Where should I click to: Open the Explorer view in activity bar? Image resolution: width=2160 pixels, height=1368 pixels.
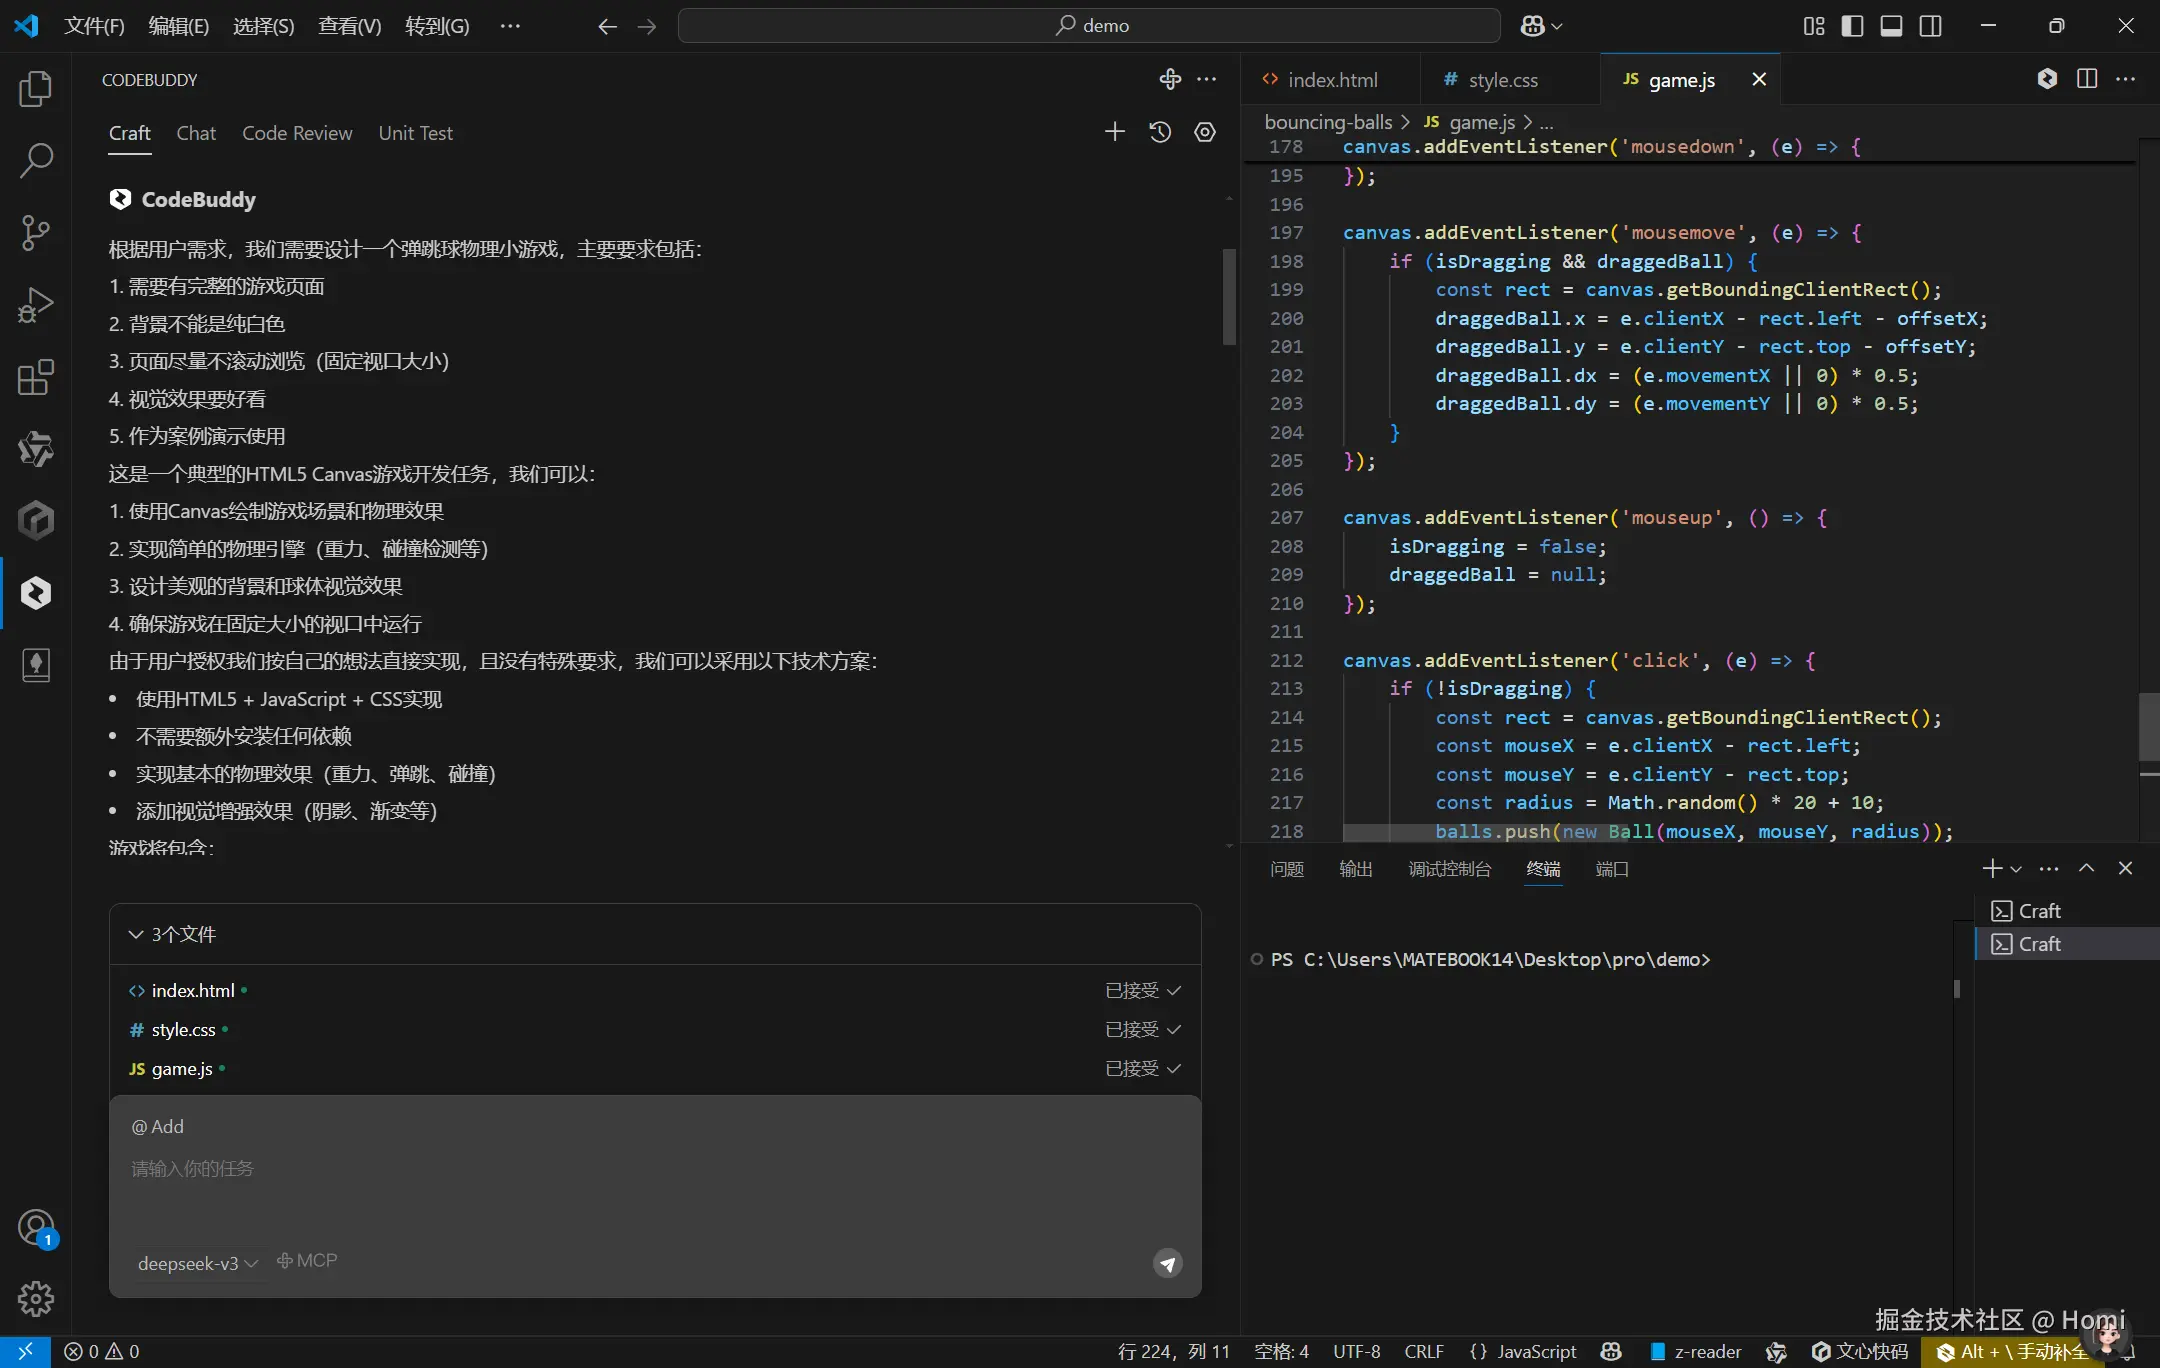coord(36,89)
